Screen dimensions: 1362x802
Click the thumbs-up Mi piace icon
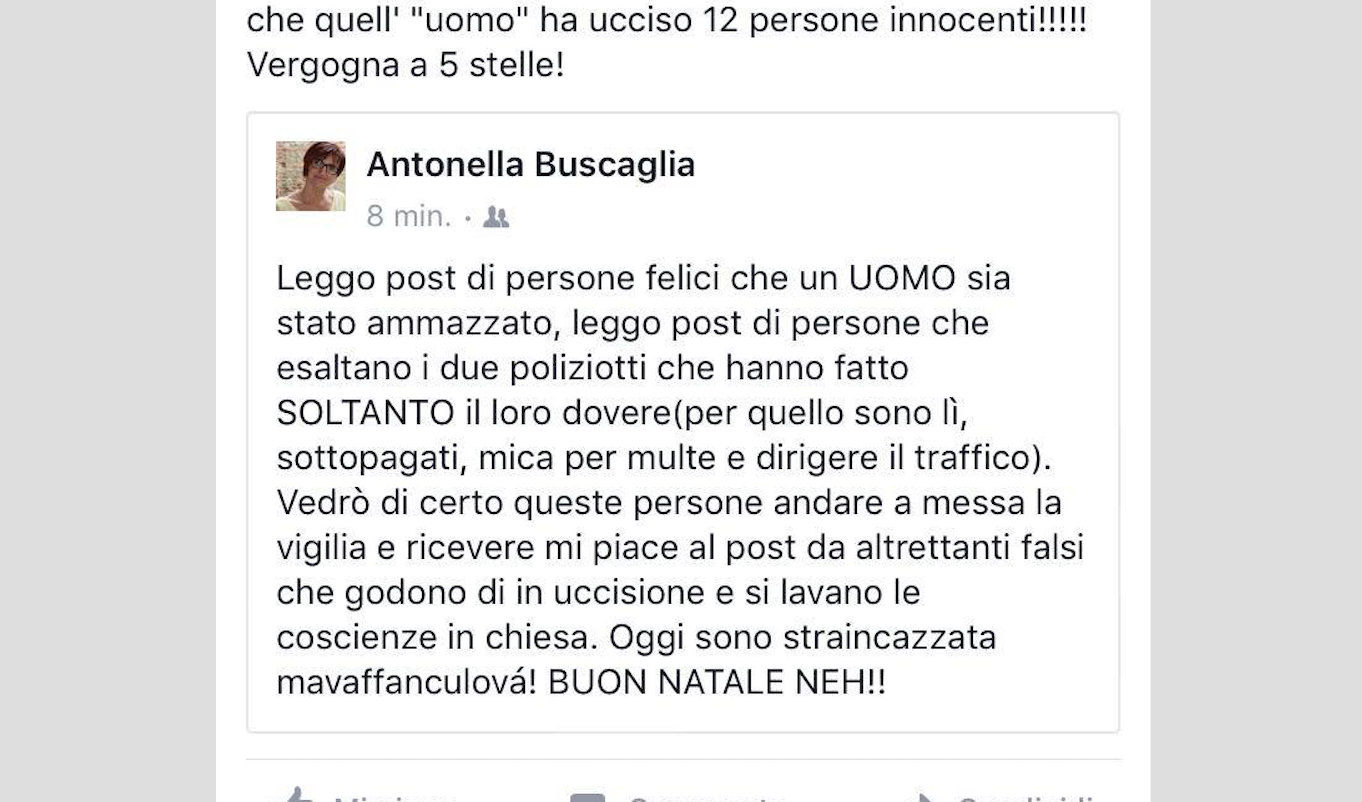[296, 796]
